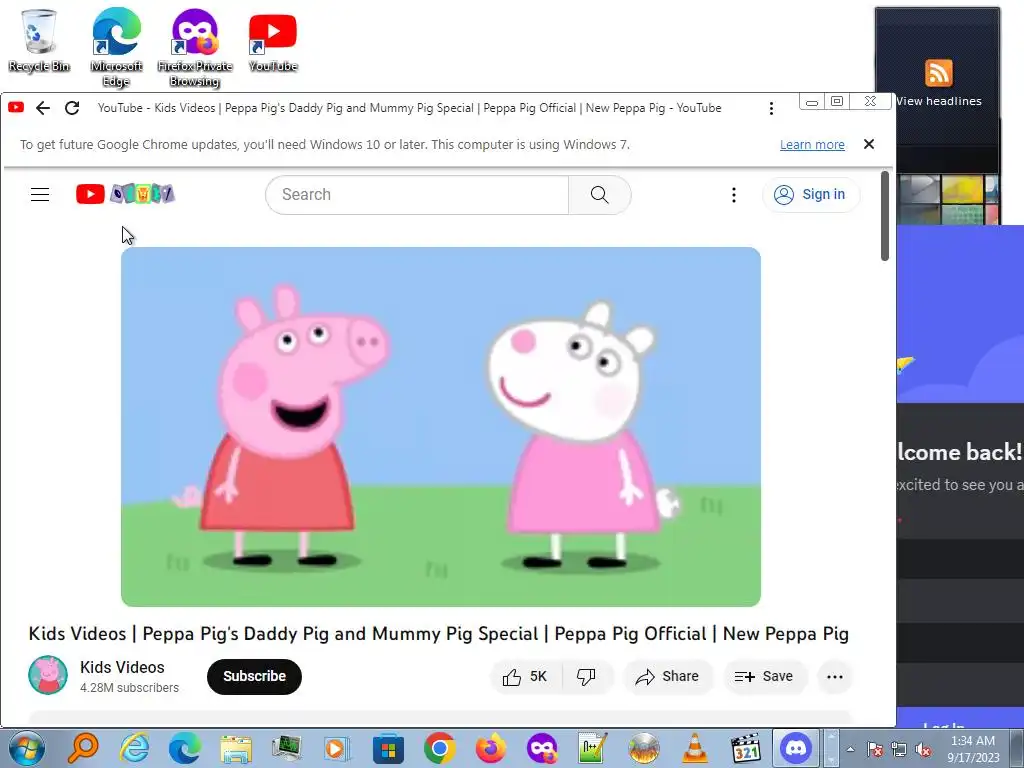Open the orange magnifier search taskbar icon
The width and height of the screenshot is (1024, 768).
coord(83,748)
